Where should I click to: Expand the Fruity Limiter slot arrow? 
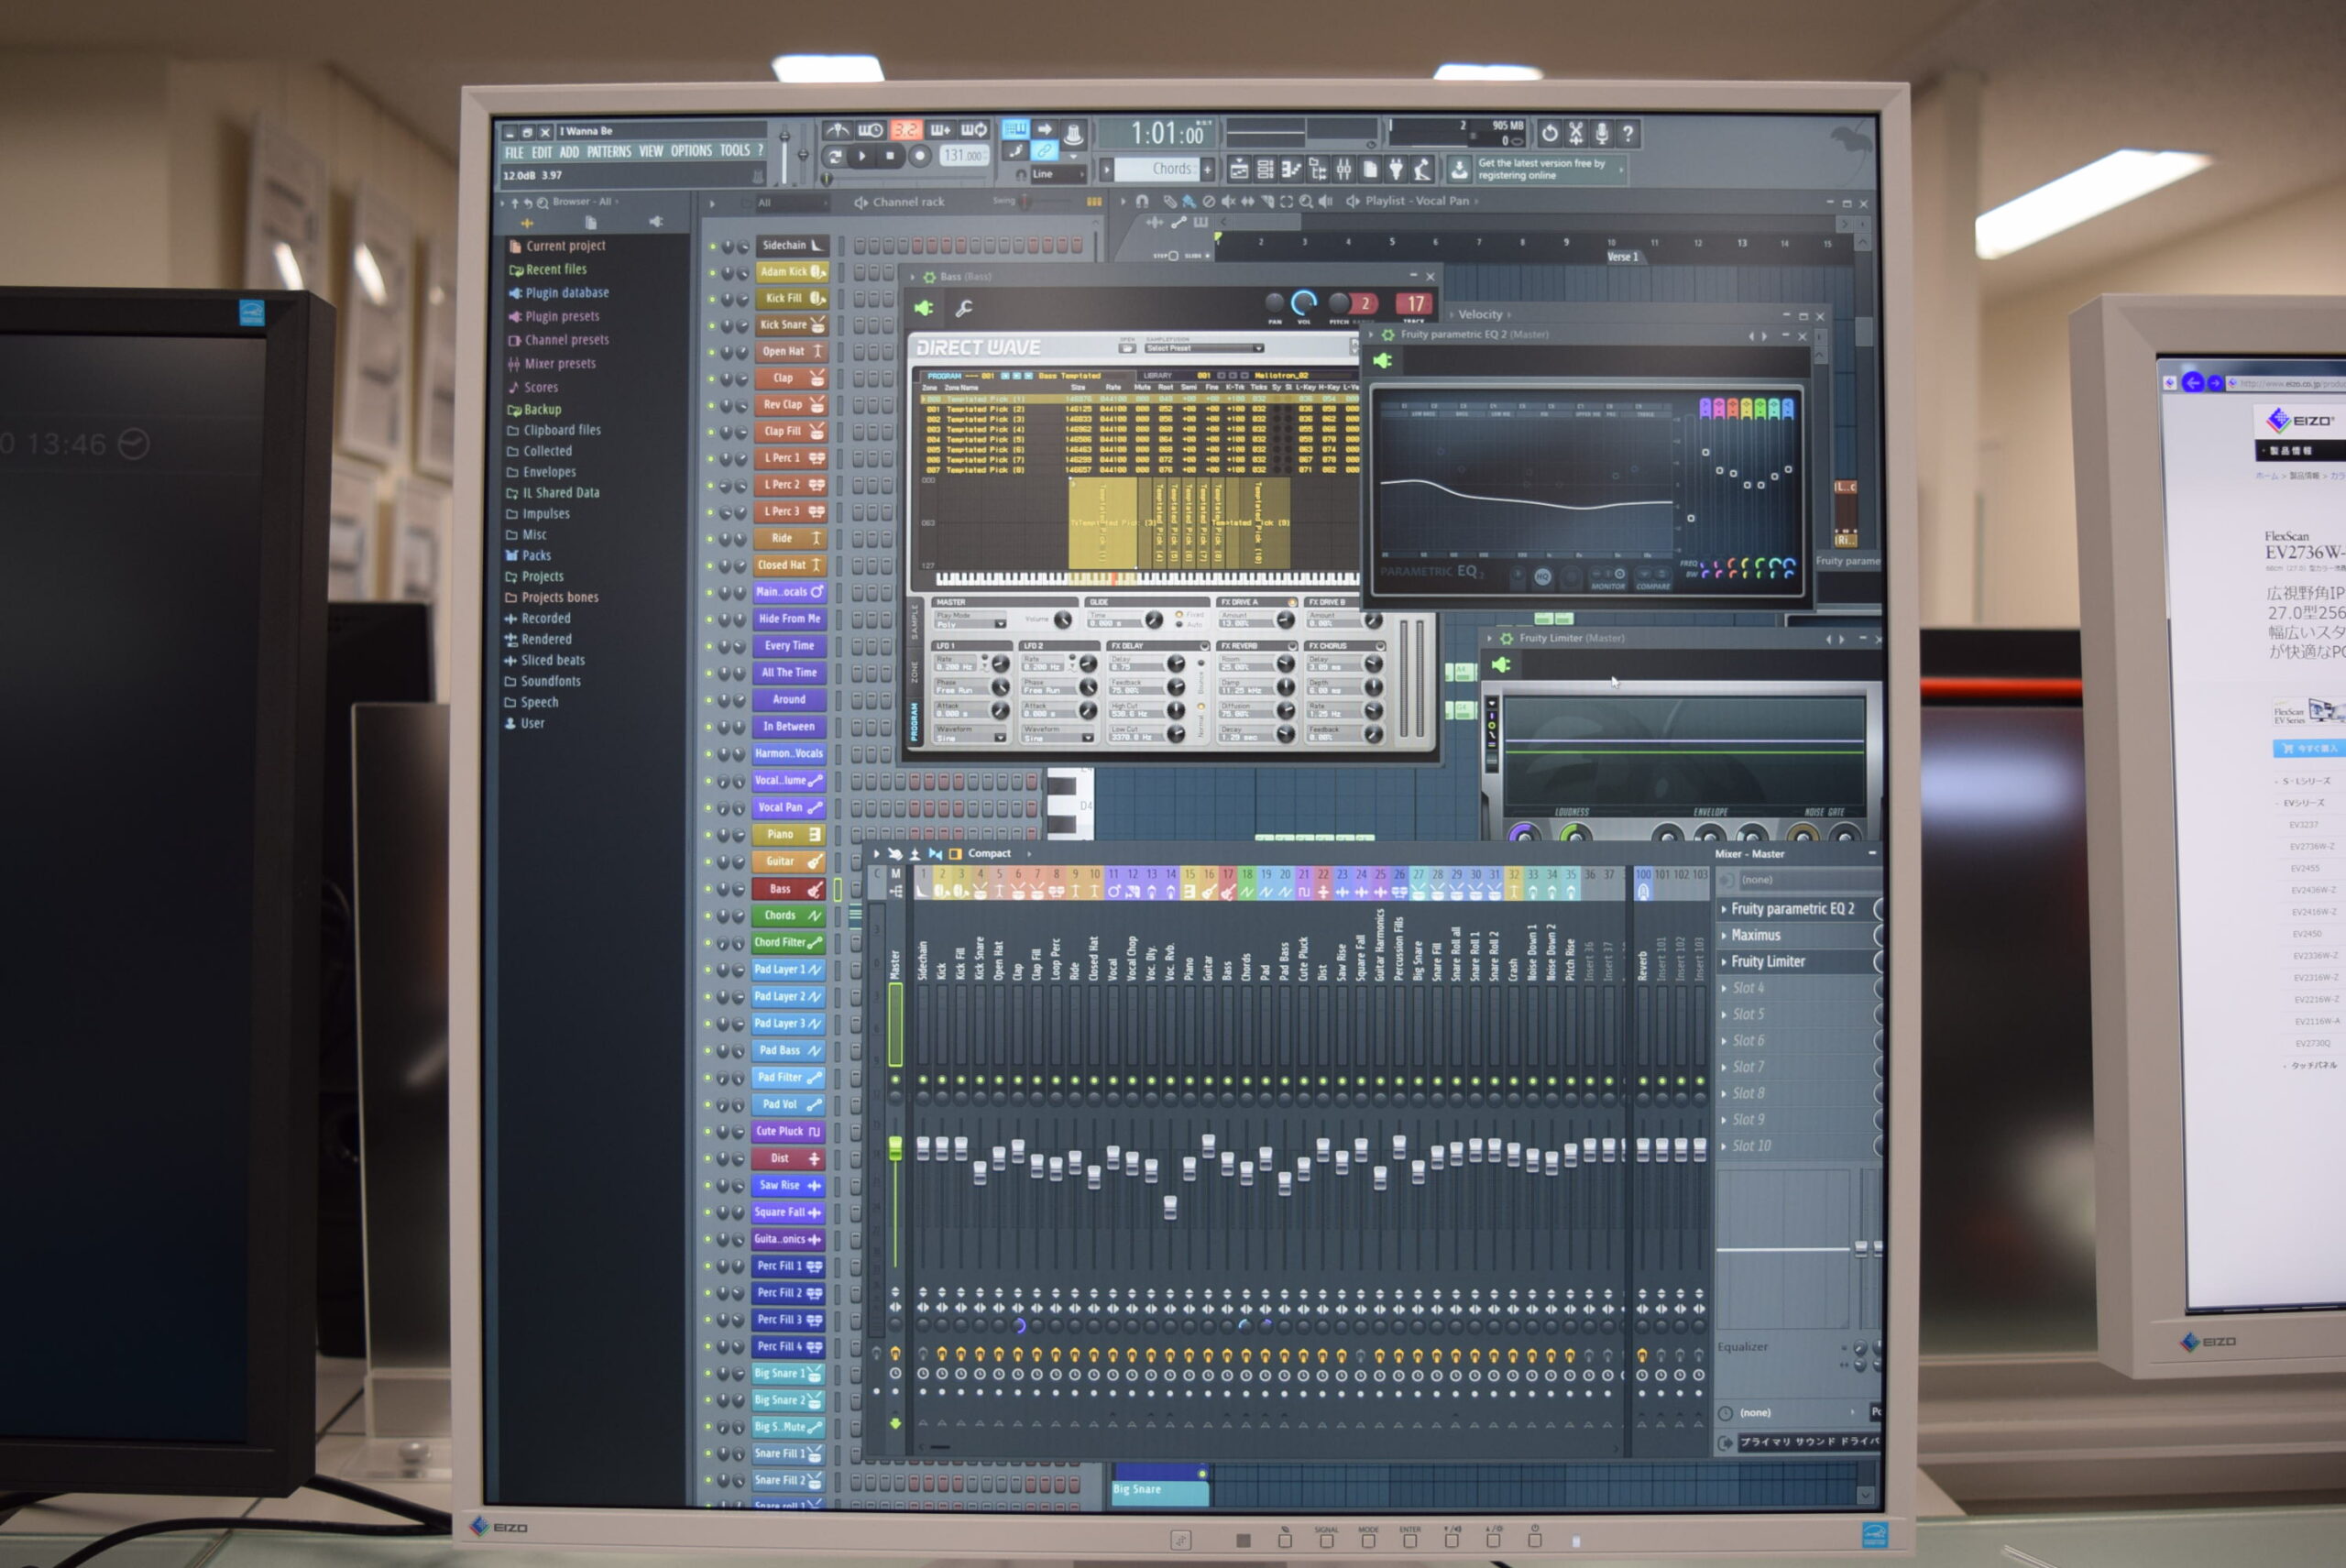pos(1723,961)
